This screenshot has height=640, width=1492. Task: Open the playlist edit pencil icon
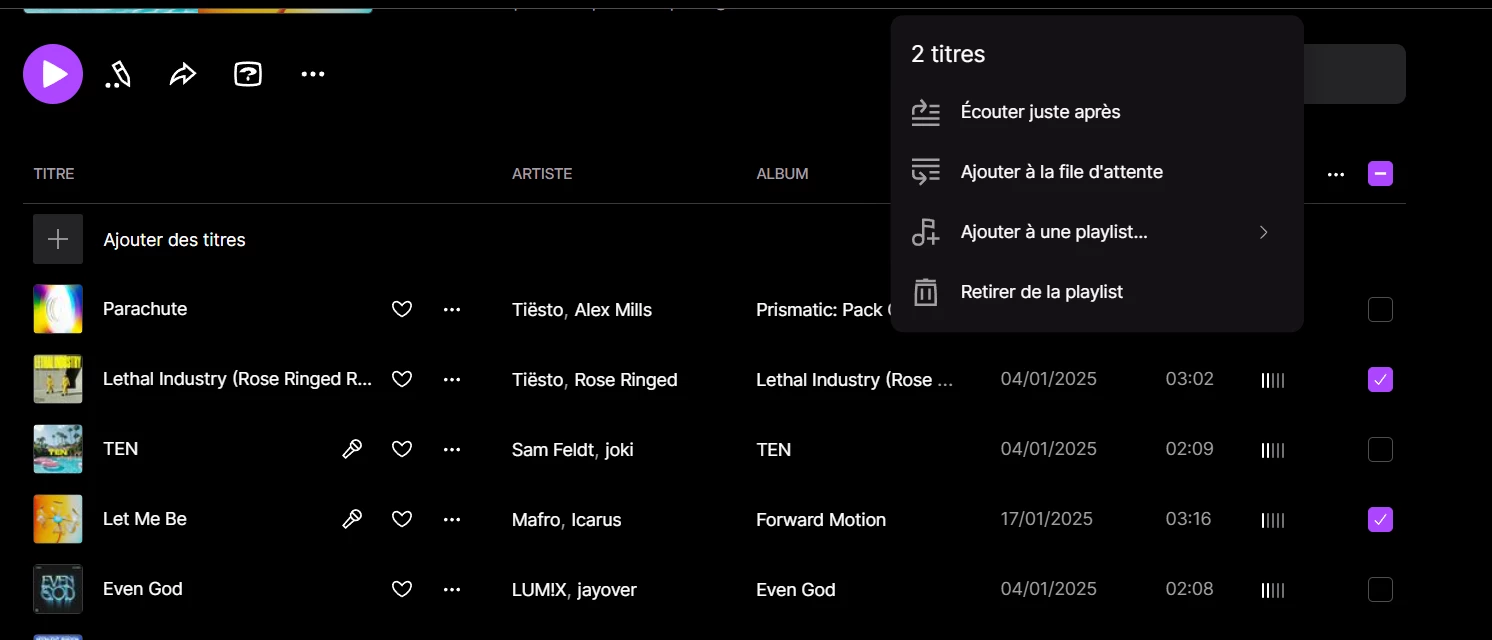click(x=118, y=74)
